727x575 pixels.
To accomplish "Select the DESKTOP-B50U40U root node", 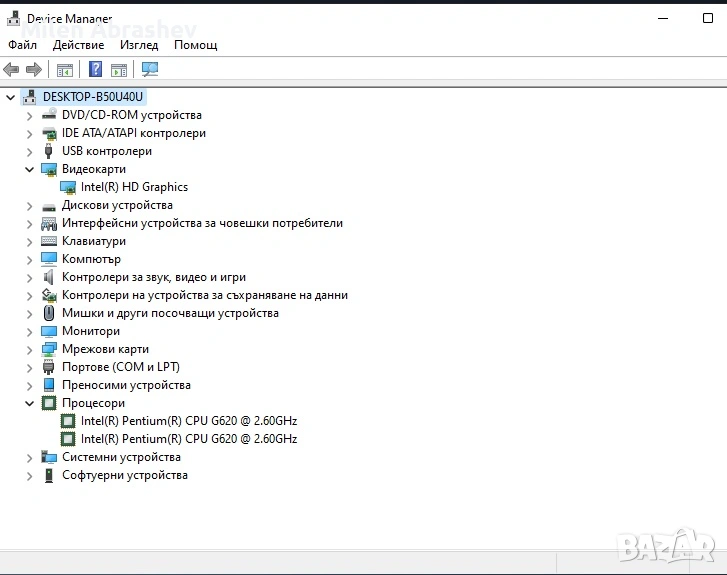I will point(93,97).
